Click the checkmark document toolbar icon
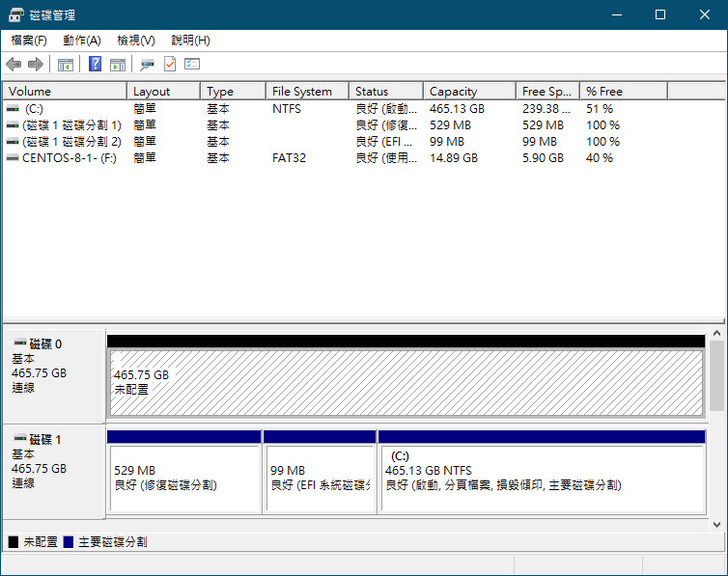This screenshot has width=728, height=576. click(170, 65)
